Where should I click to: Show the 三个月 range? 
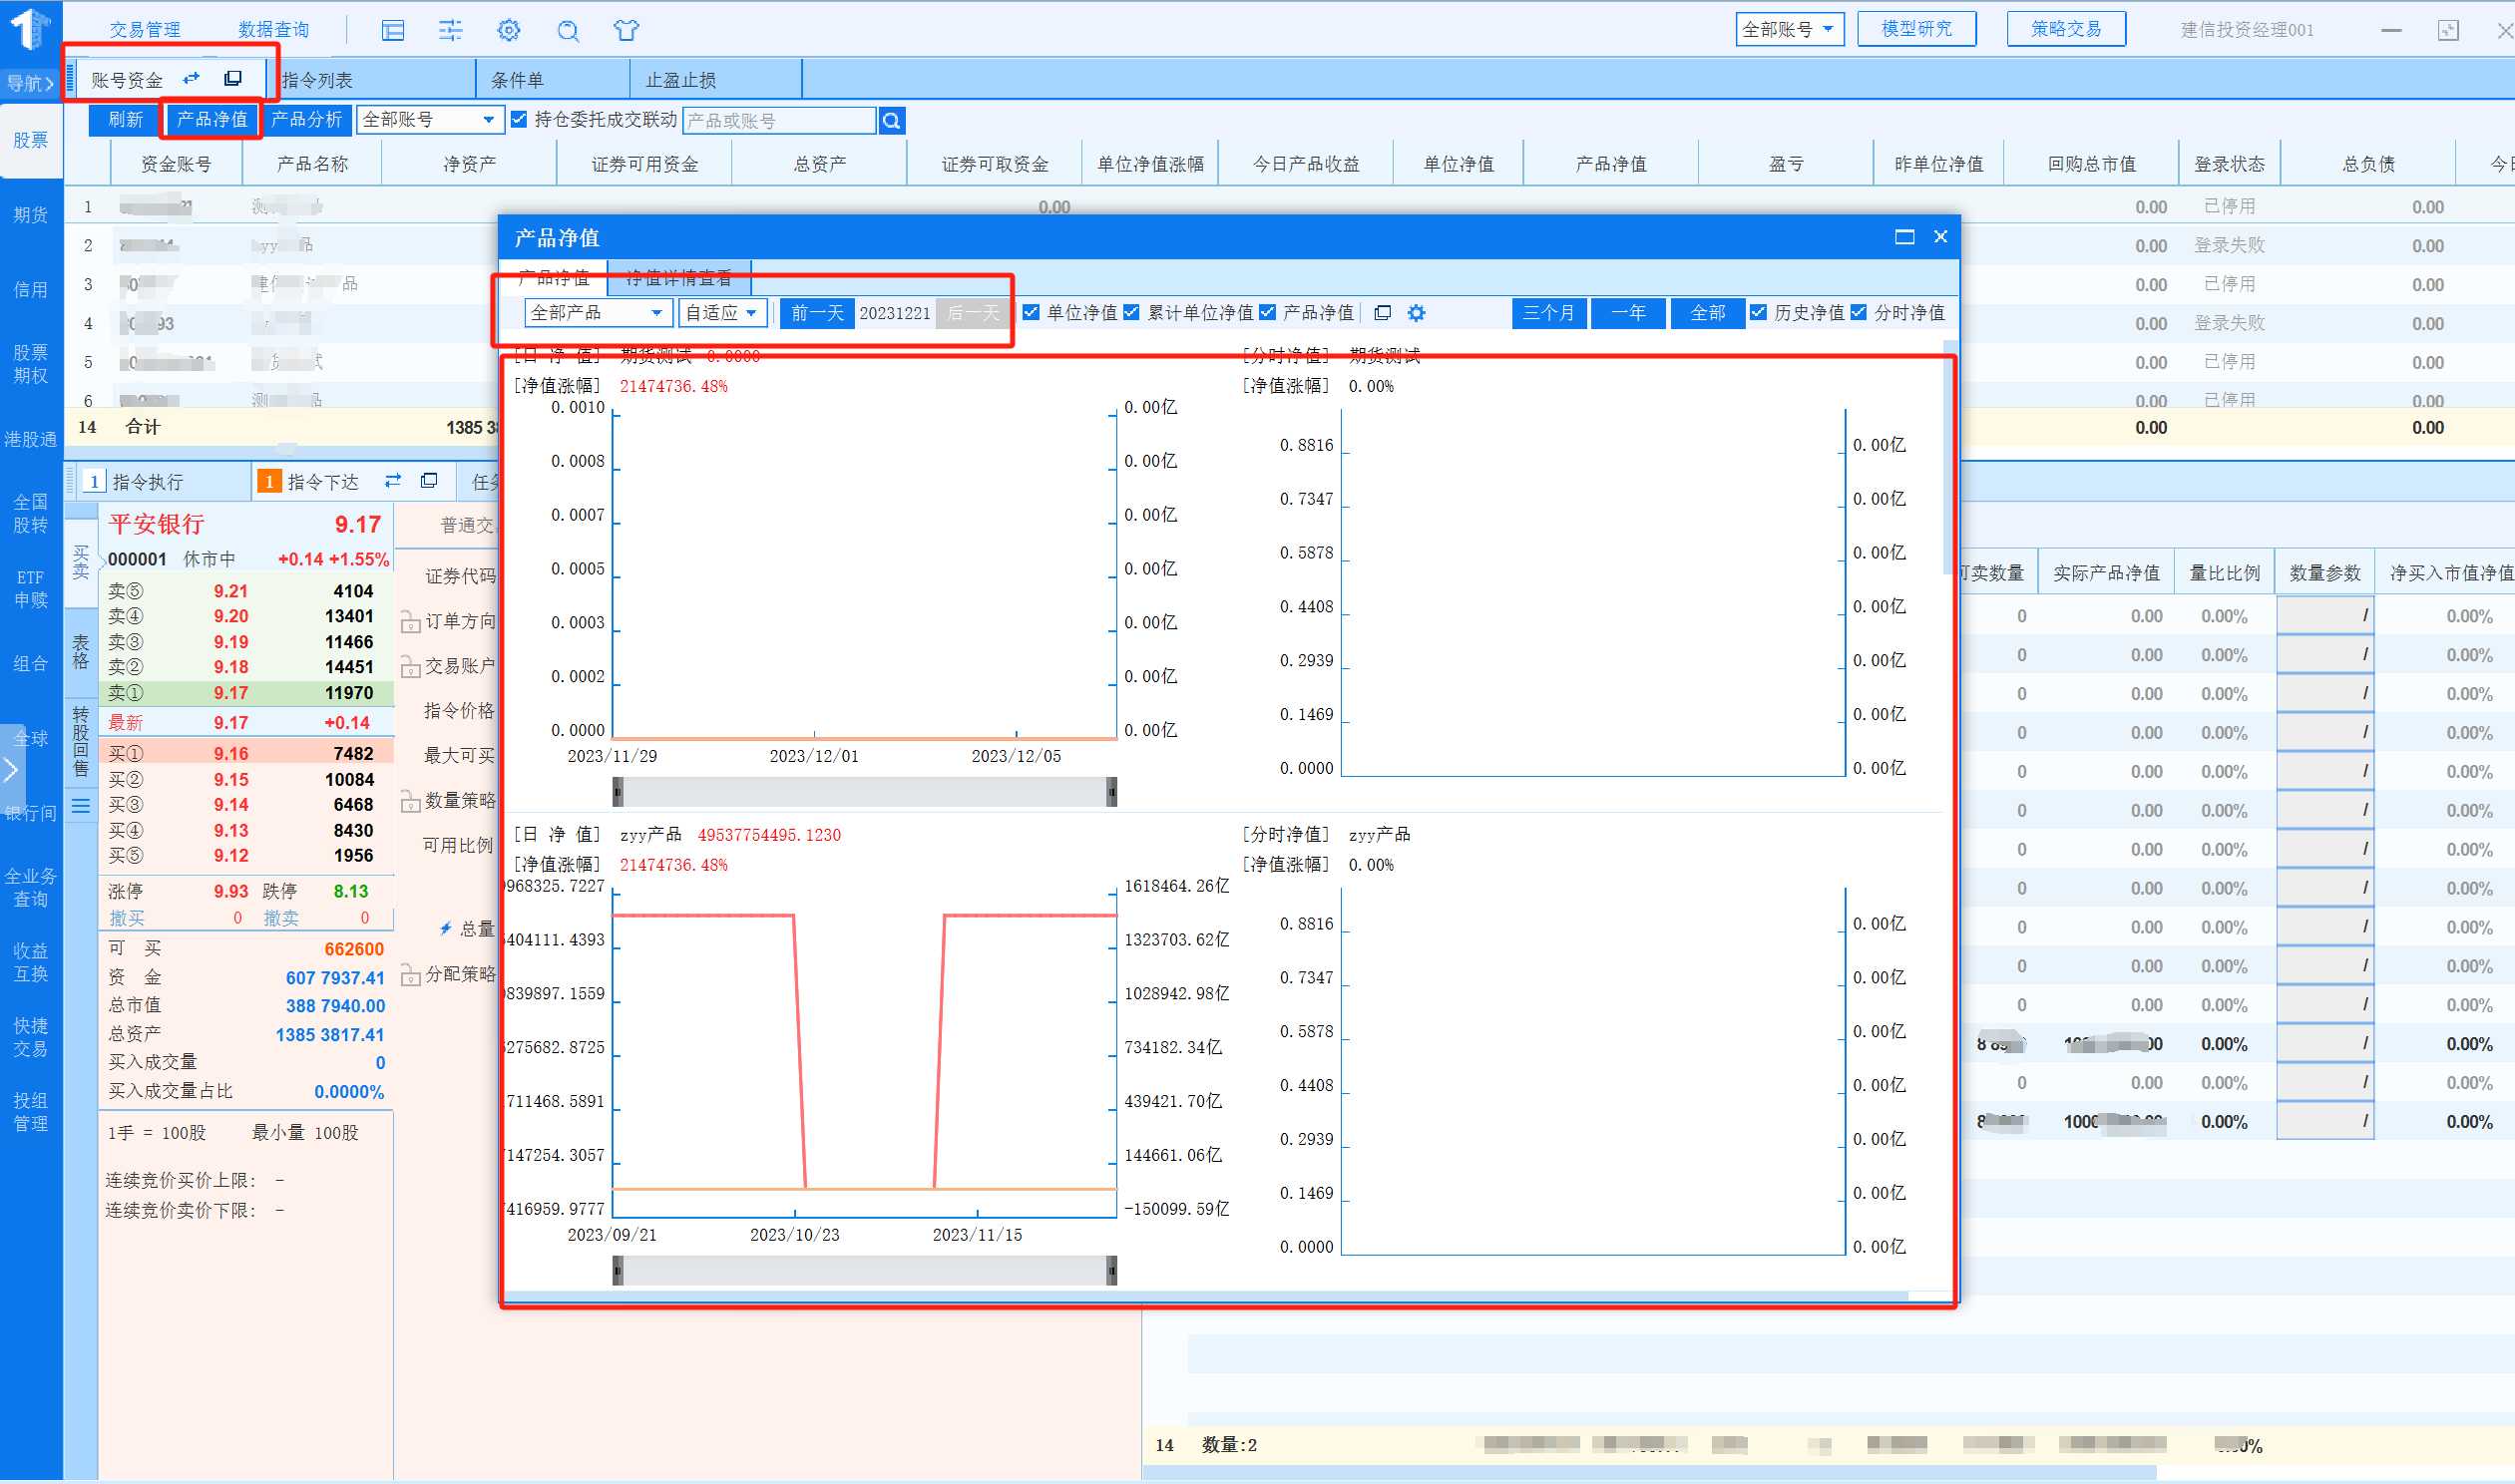1548,313
